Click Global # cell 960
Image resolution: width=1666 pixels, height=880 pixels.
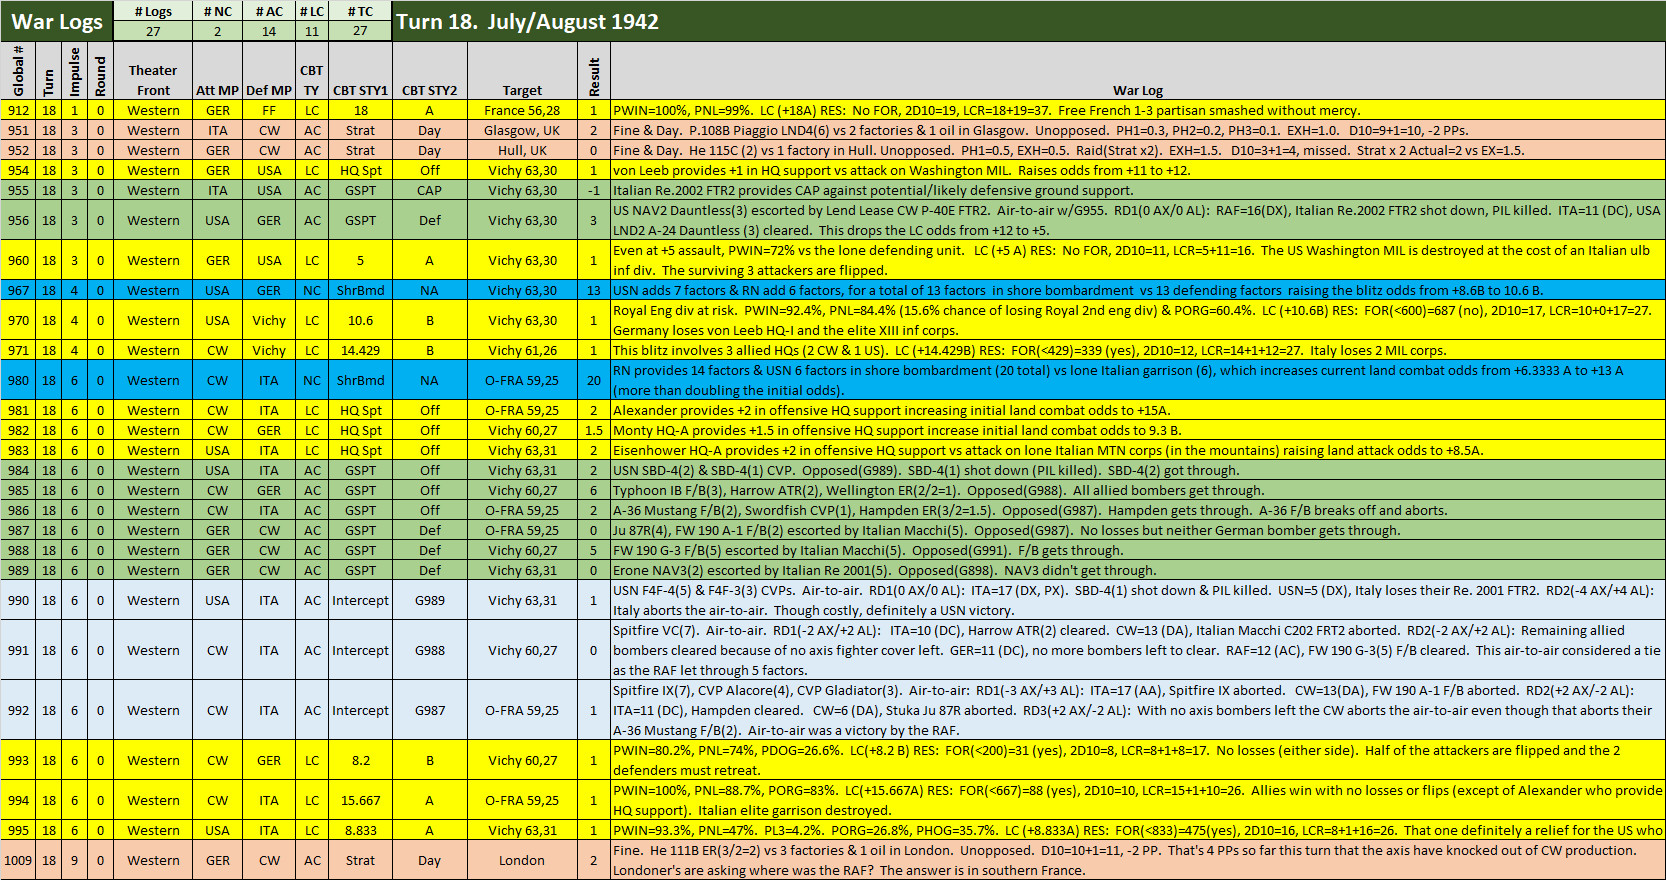(18, 260)
